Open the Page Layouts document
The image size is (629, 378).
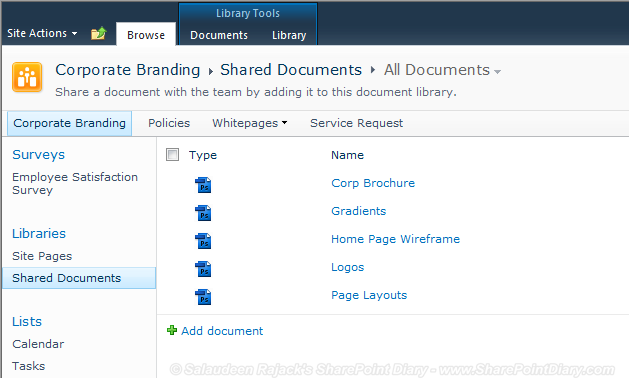[x=369, y=295]
